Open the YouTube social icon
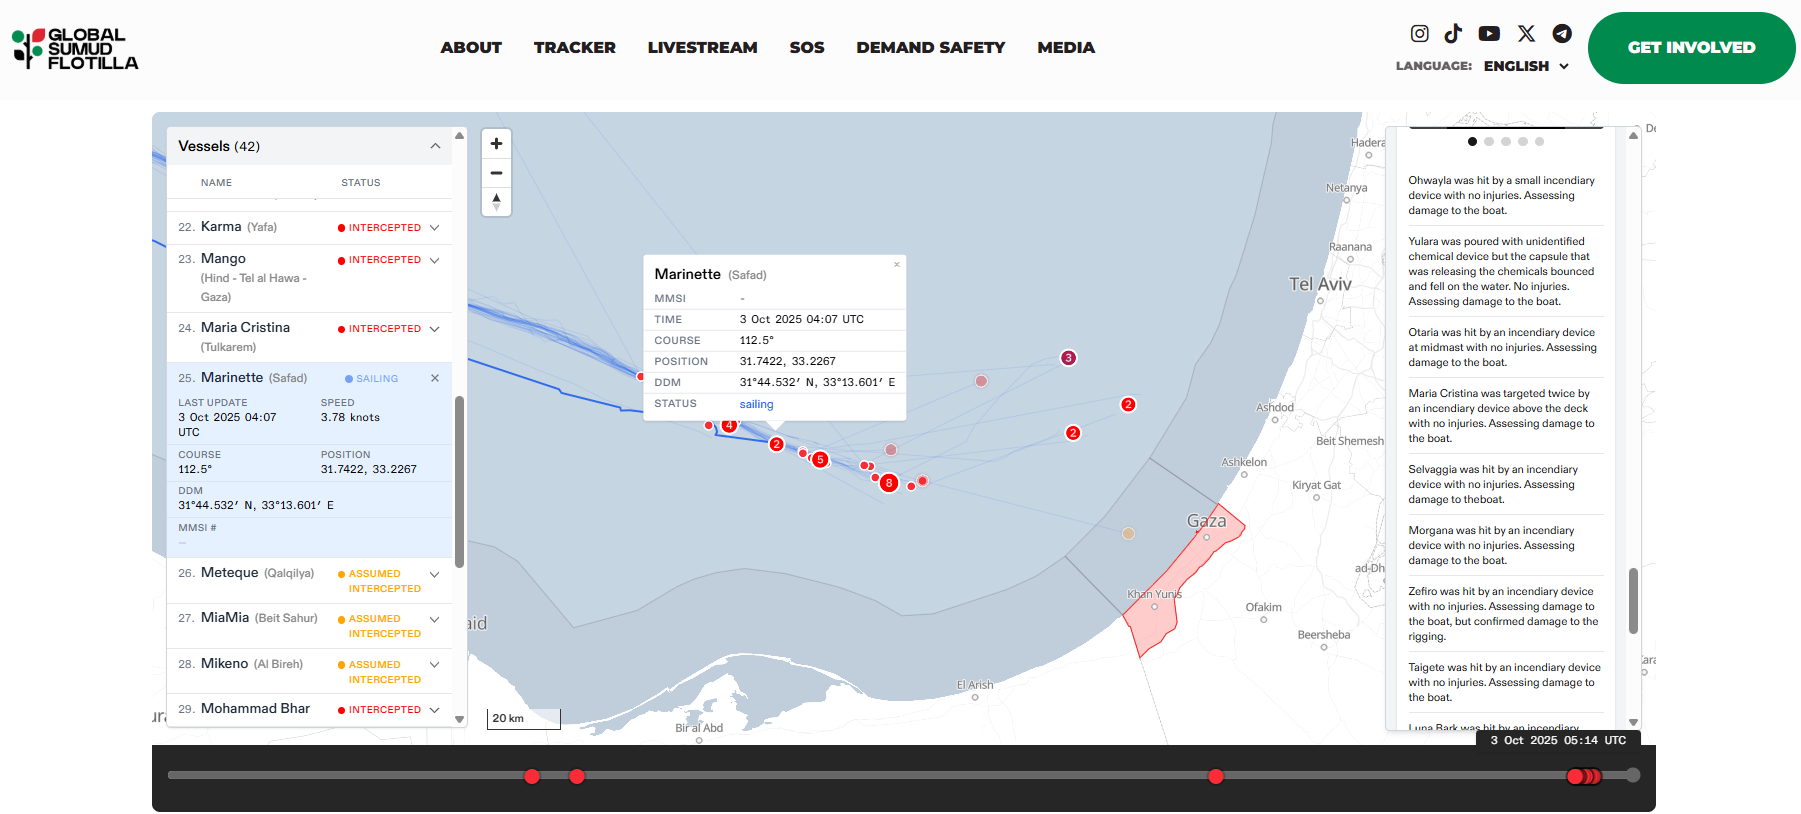1801x814 pixels. 1489,33
